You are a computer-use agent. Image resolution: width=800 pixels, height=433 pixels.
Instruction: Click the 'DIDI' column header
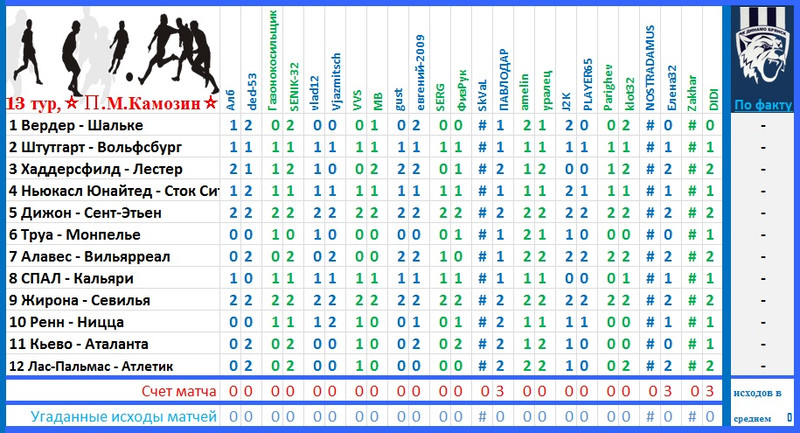pos(713,99)
